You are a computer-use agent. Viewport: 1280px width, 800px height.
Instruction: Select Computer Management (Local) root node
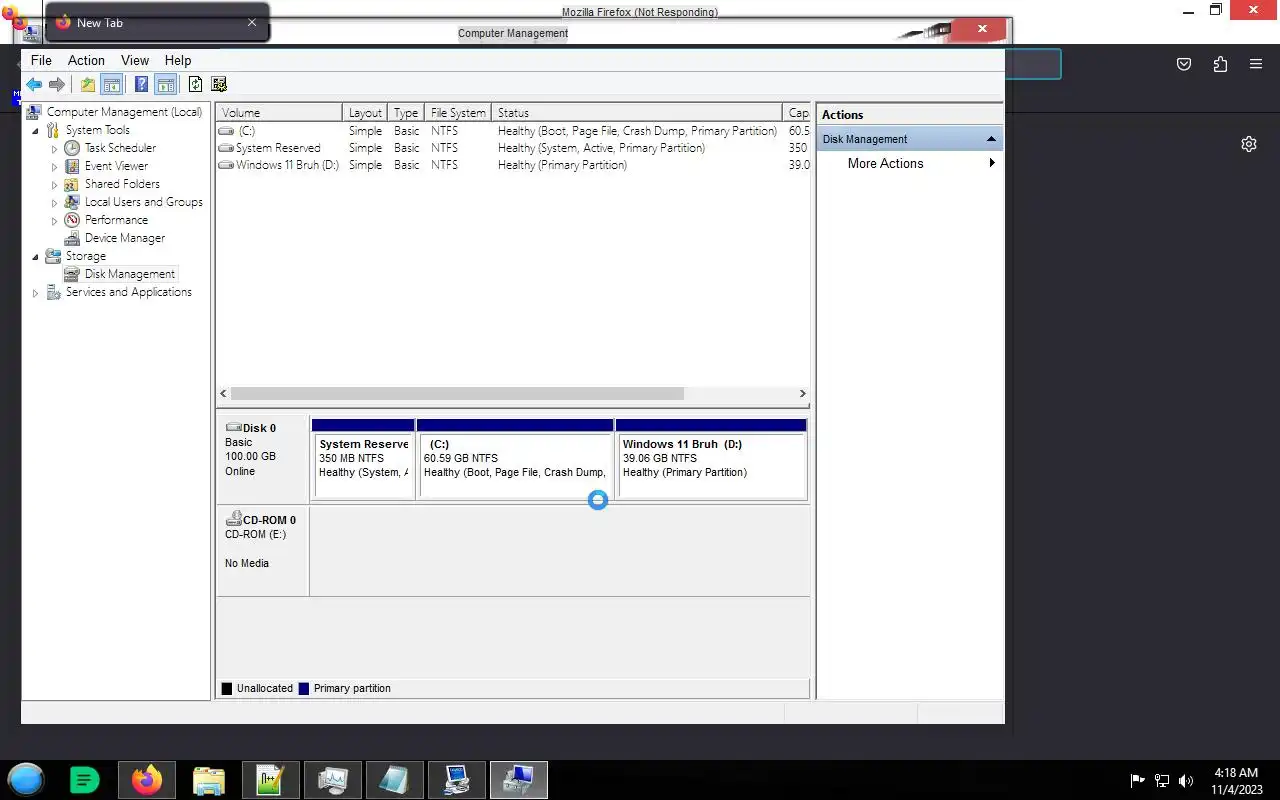click(124, 112)
